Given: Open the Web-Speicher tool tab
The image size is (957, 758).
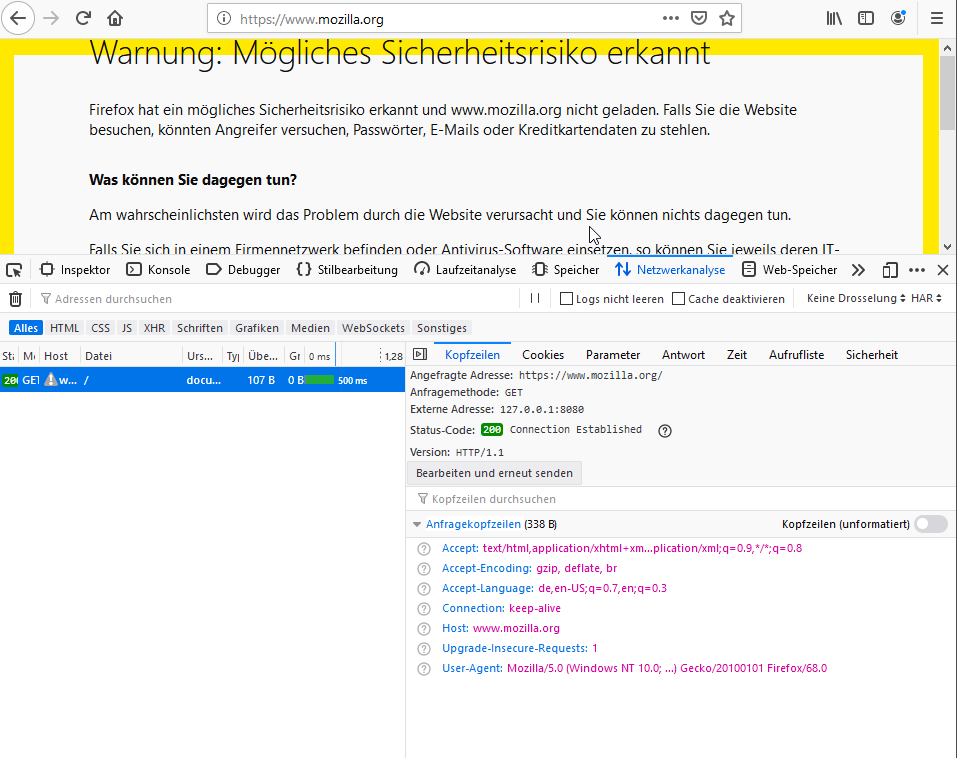Looking at the screenshot, I should tap(789, 270).
